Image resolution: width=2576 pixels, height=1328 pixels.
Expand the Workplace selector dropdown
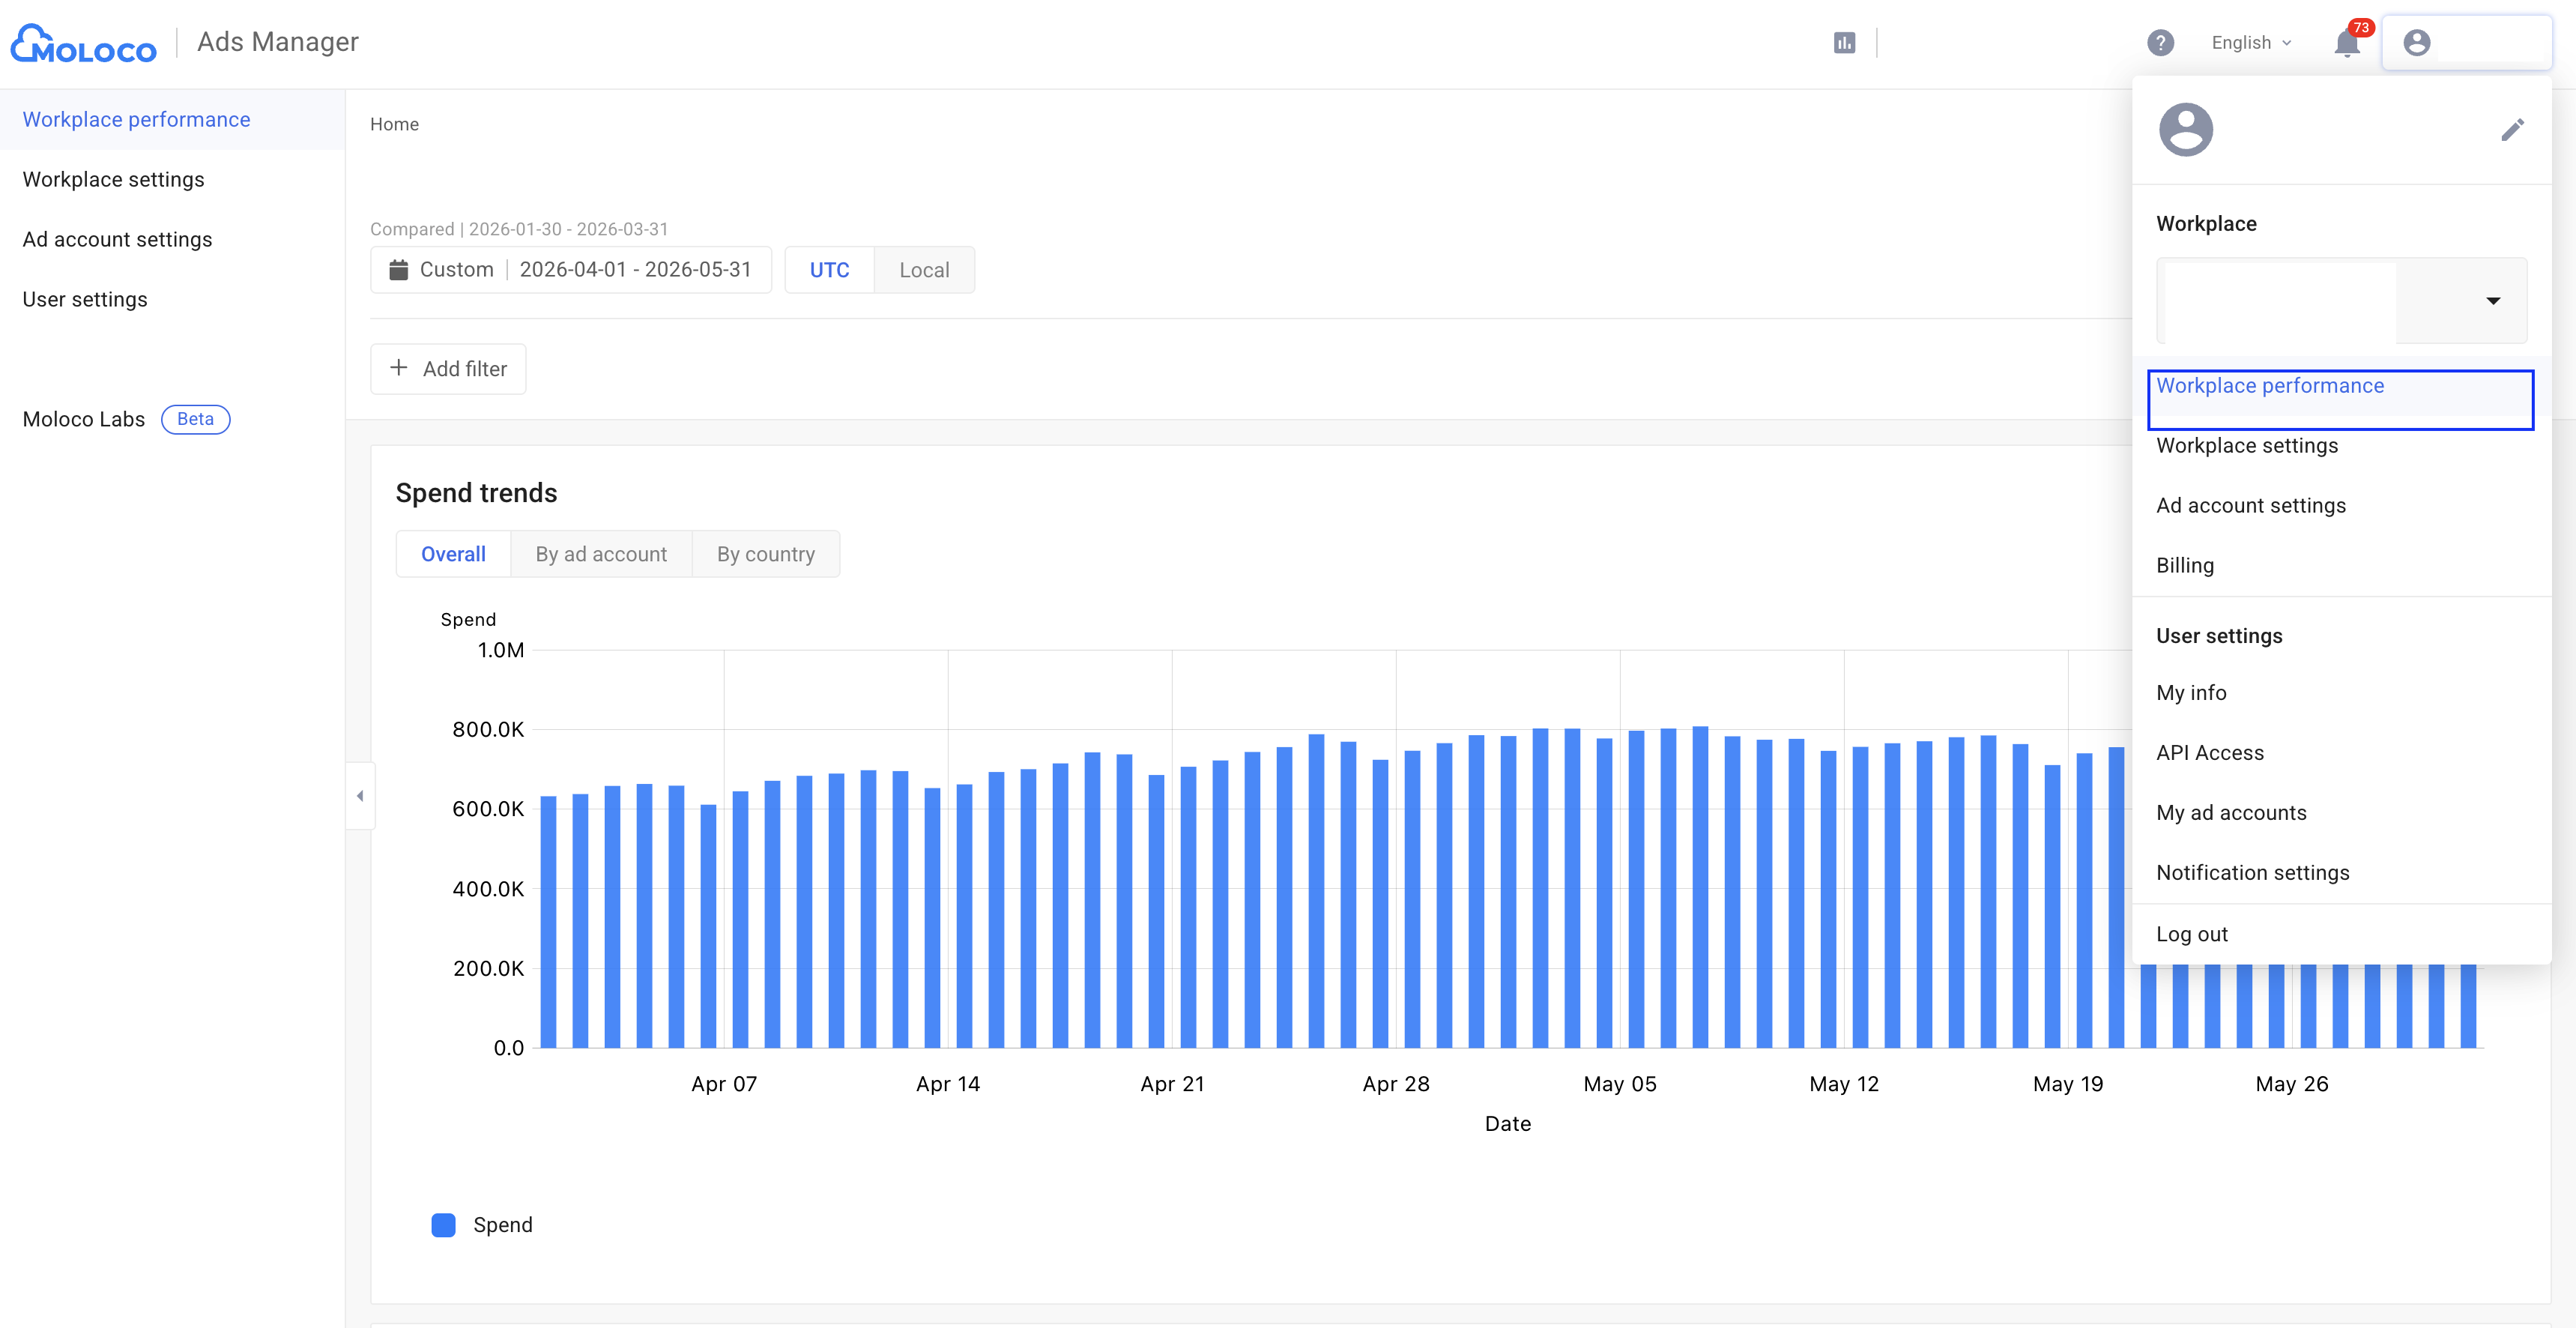2341,301
